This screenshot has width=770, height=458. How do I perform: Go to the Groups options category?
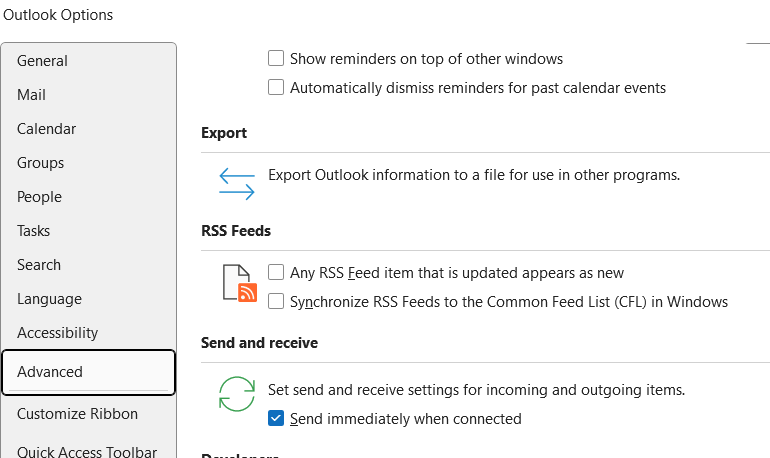(88, 162)
